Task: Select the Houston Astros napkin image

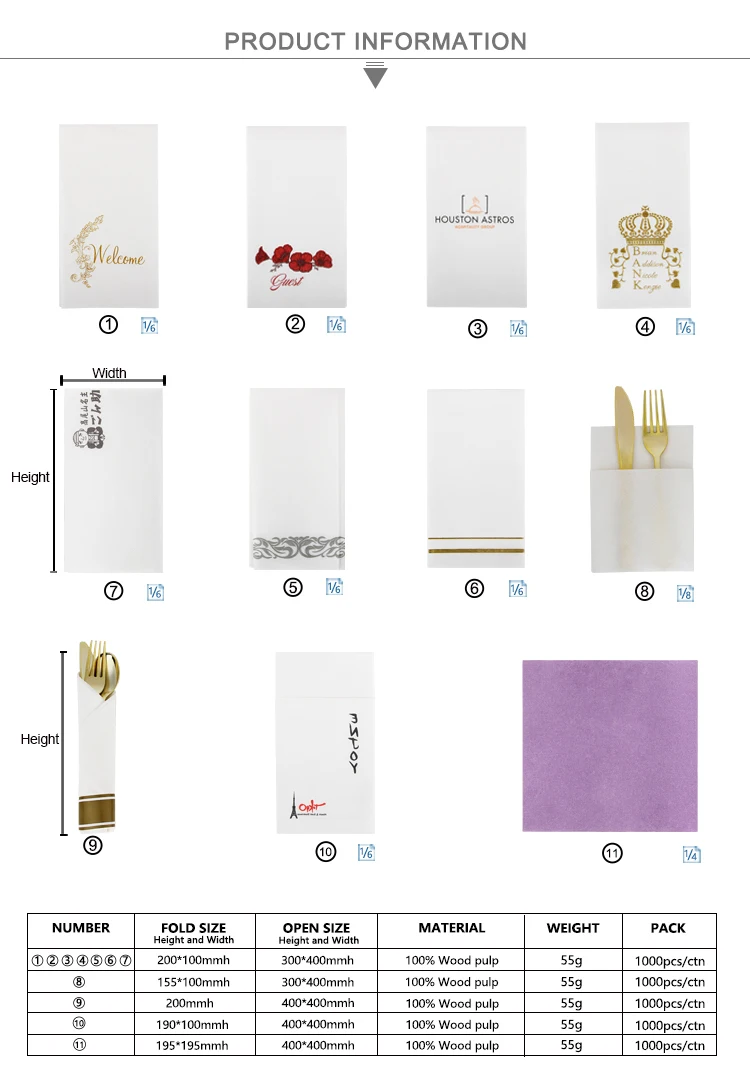Action: click(476, 217)
